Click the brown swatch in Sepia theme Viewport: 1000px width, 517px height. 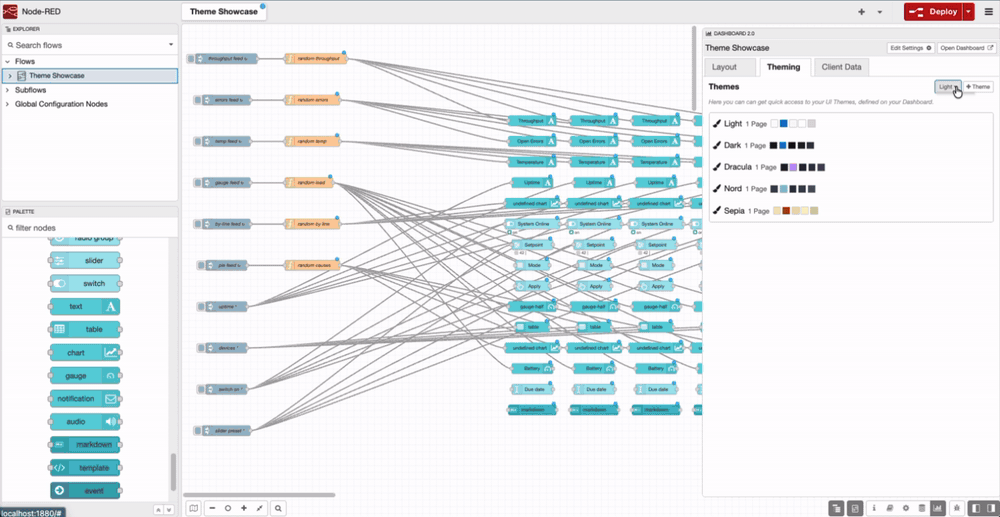click(x=786, y=210)
